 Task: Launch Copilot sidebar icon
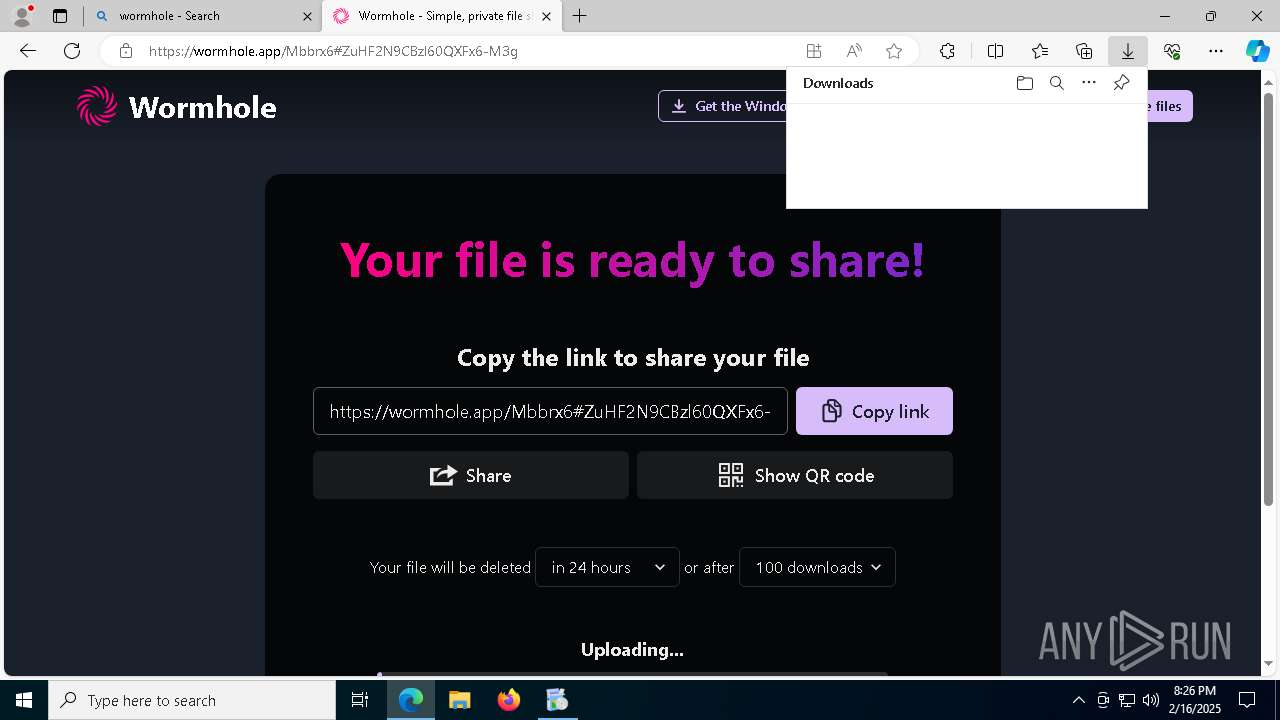tap(1258, 51)
